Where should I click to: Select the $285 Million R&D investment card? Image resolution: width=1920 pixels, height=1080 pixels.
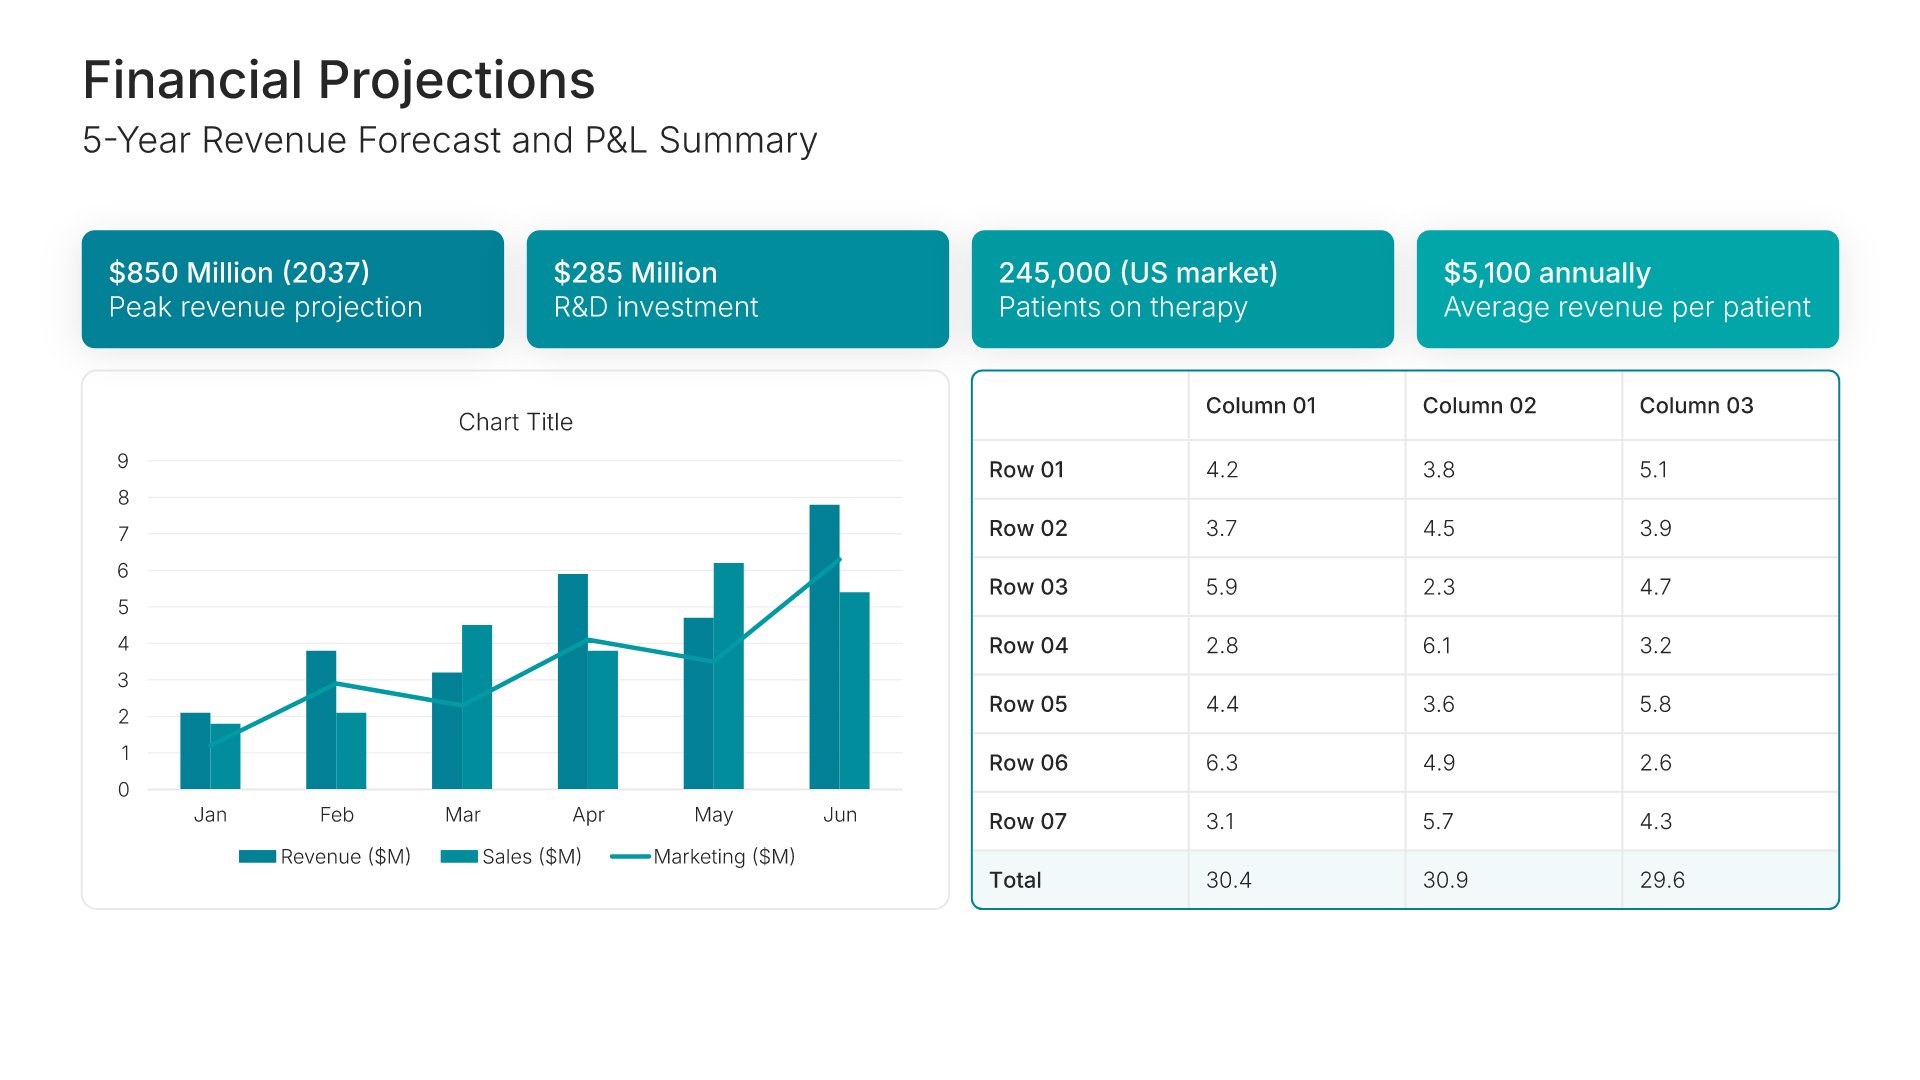737,289
